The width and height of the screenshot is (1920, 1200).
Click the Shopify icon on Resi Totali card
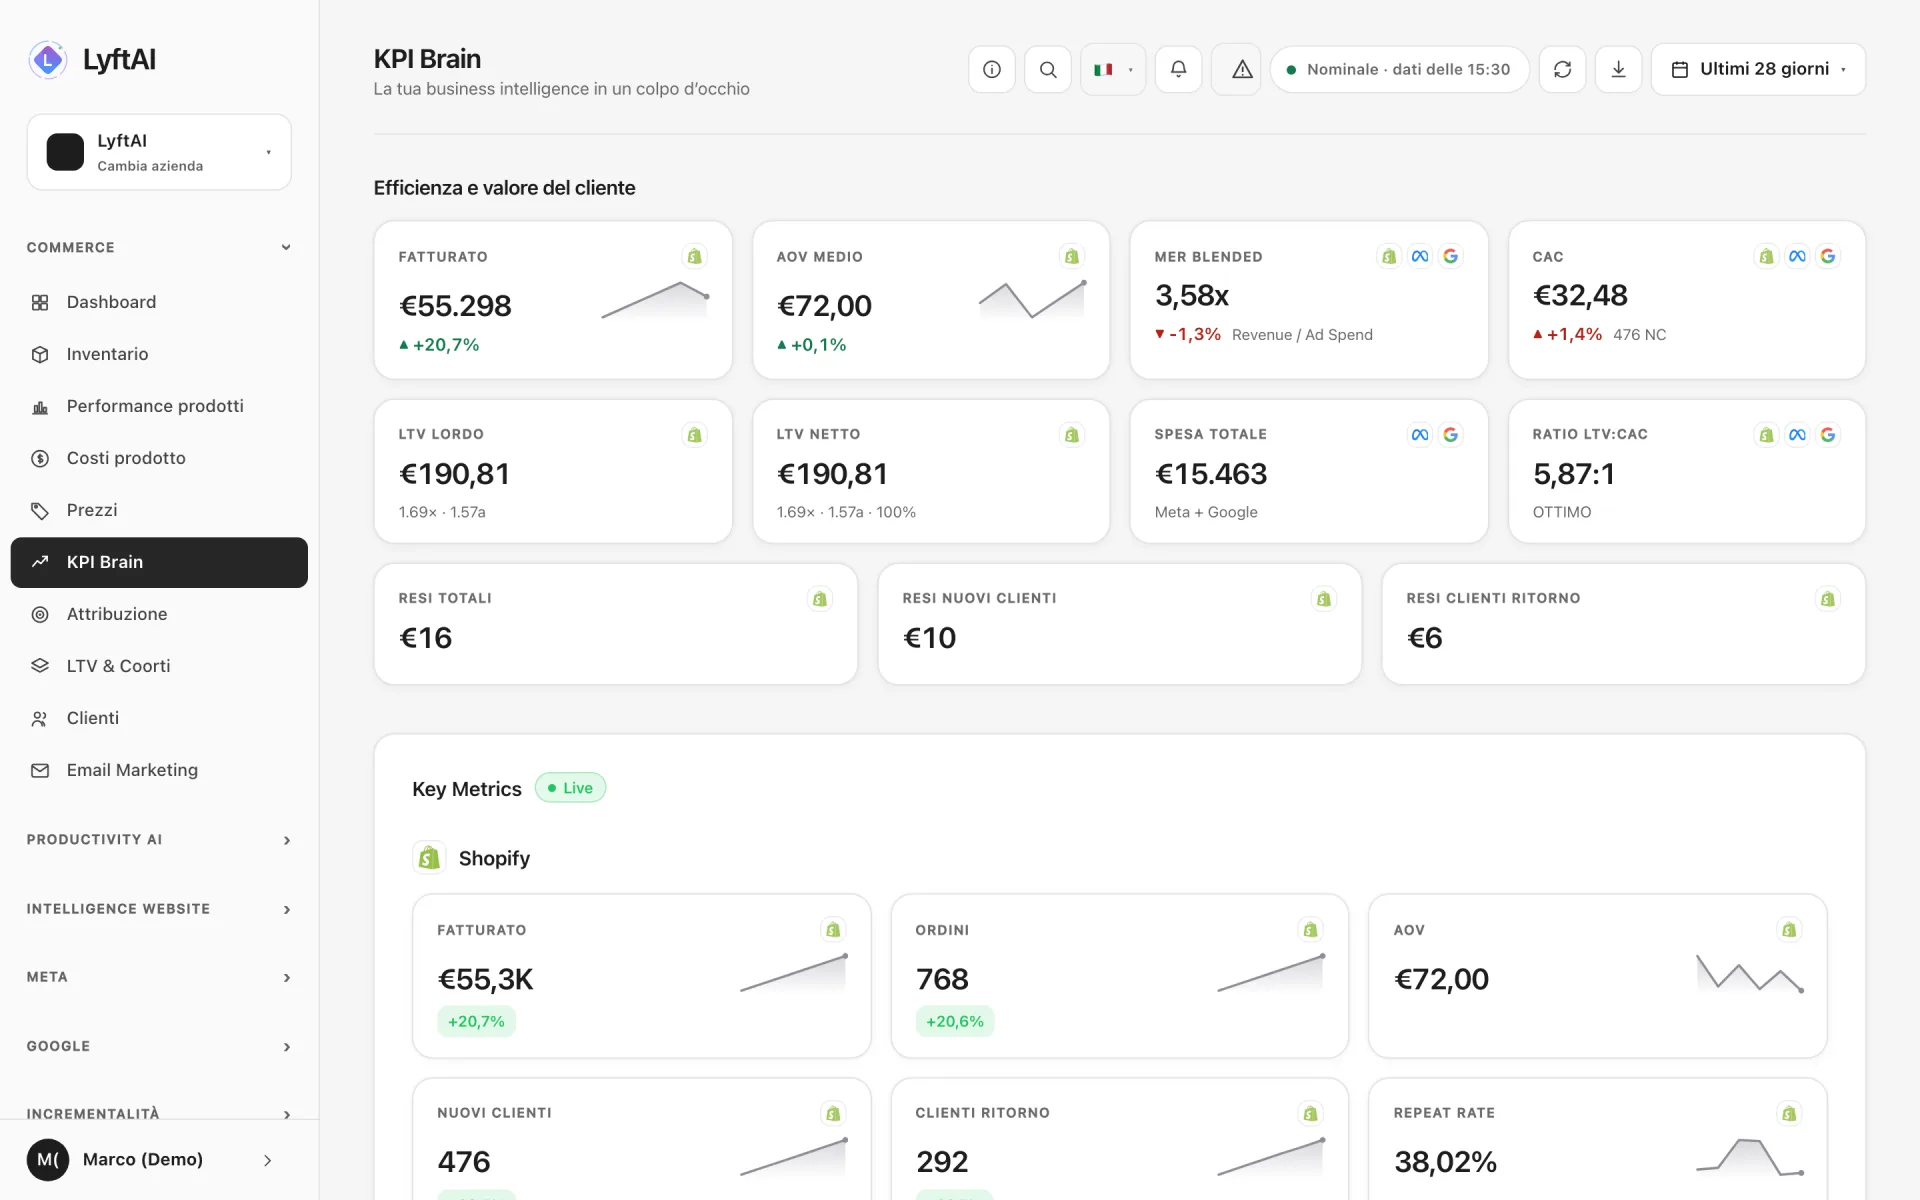[819, 599]
